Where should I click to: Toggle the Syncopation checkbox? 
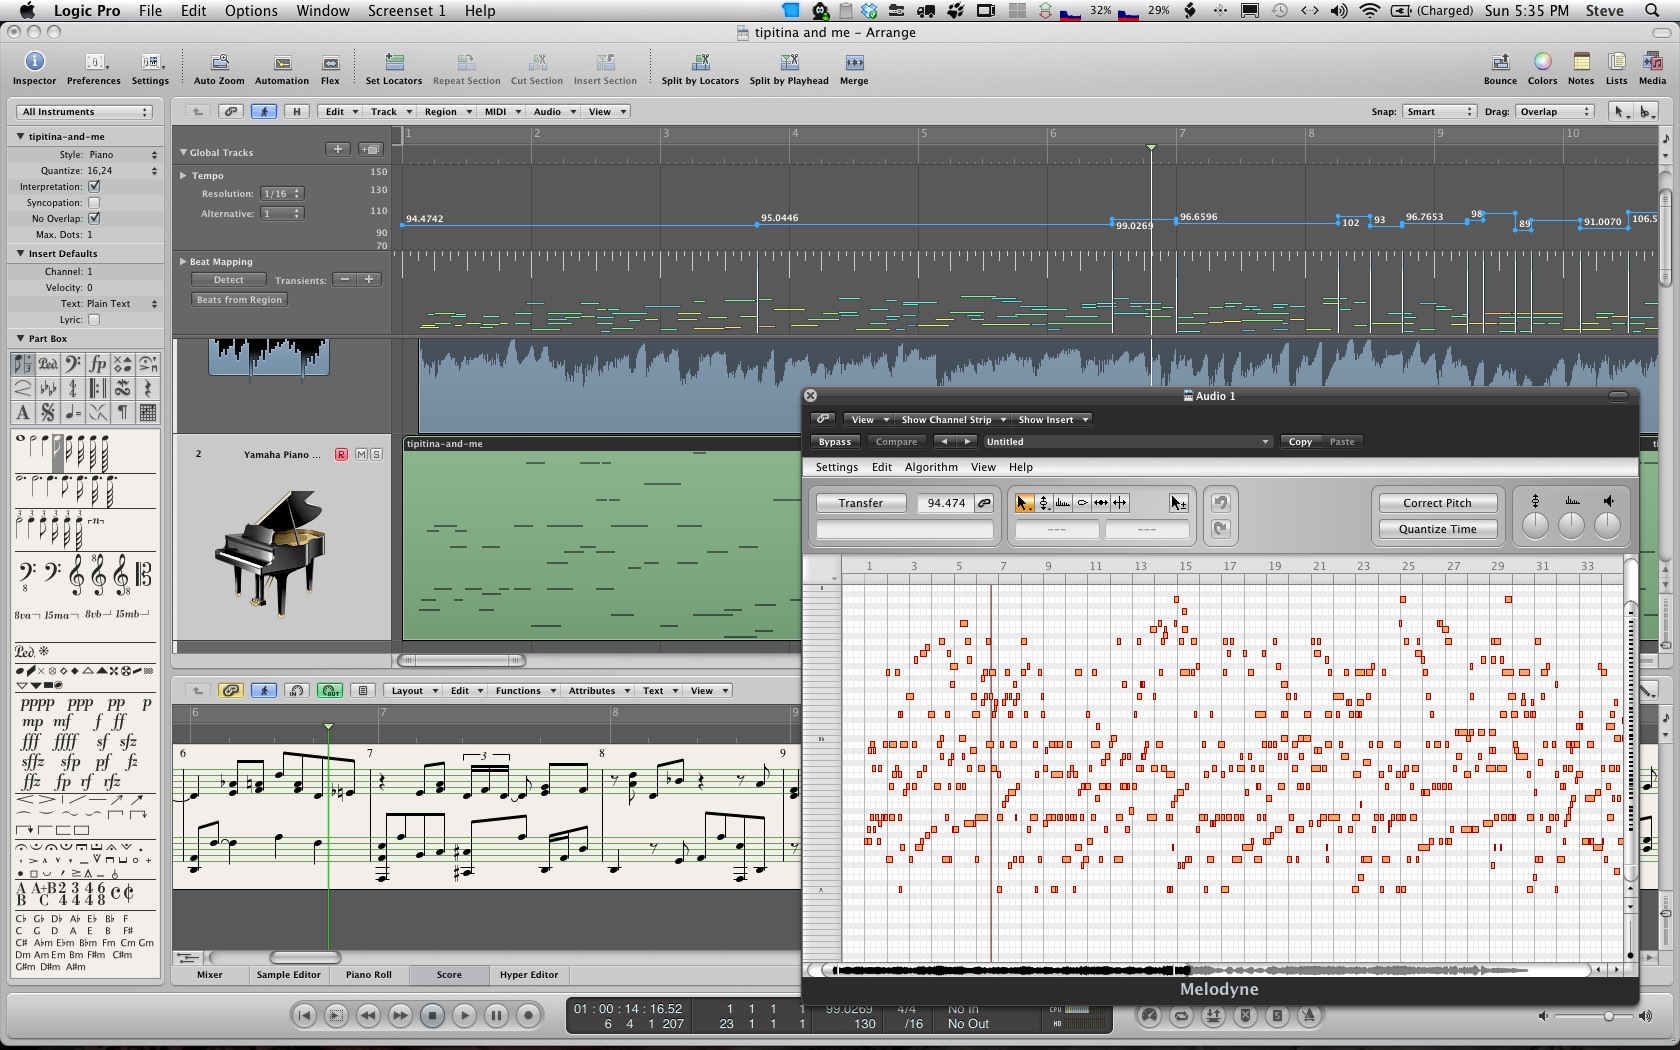(94, 202)
